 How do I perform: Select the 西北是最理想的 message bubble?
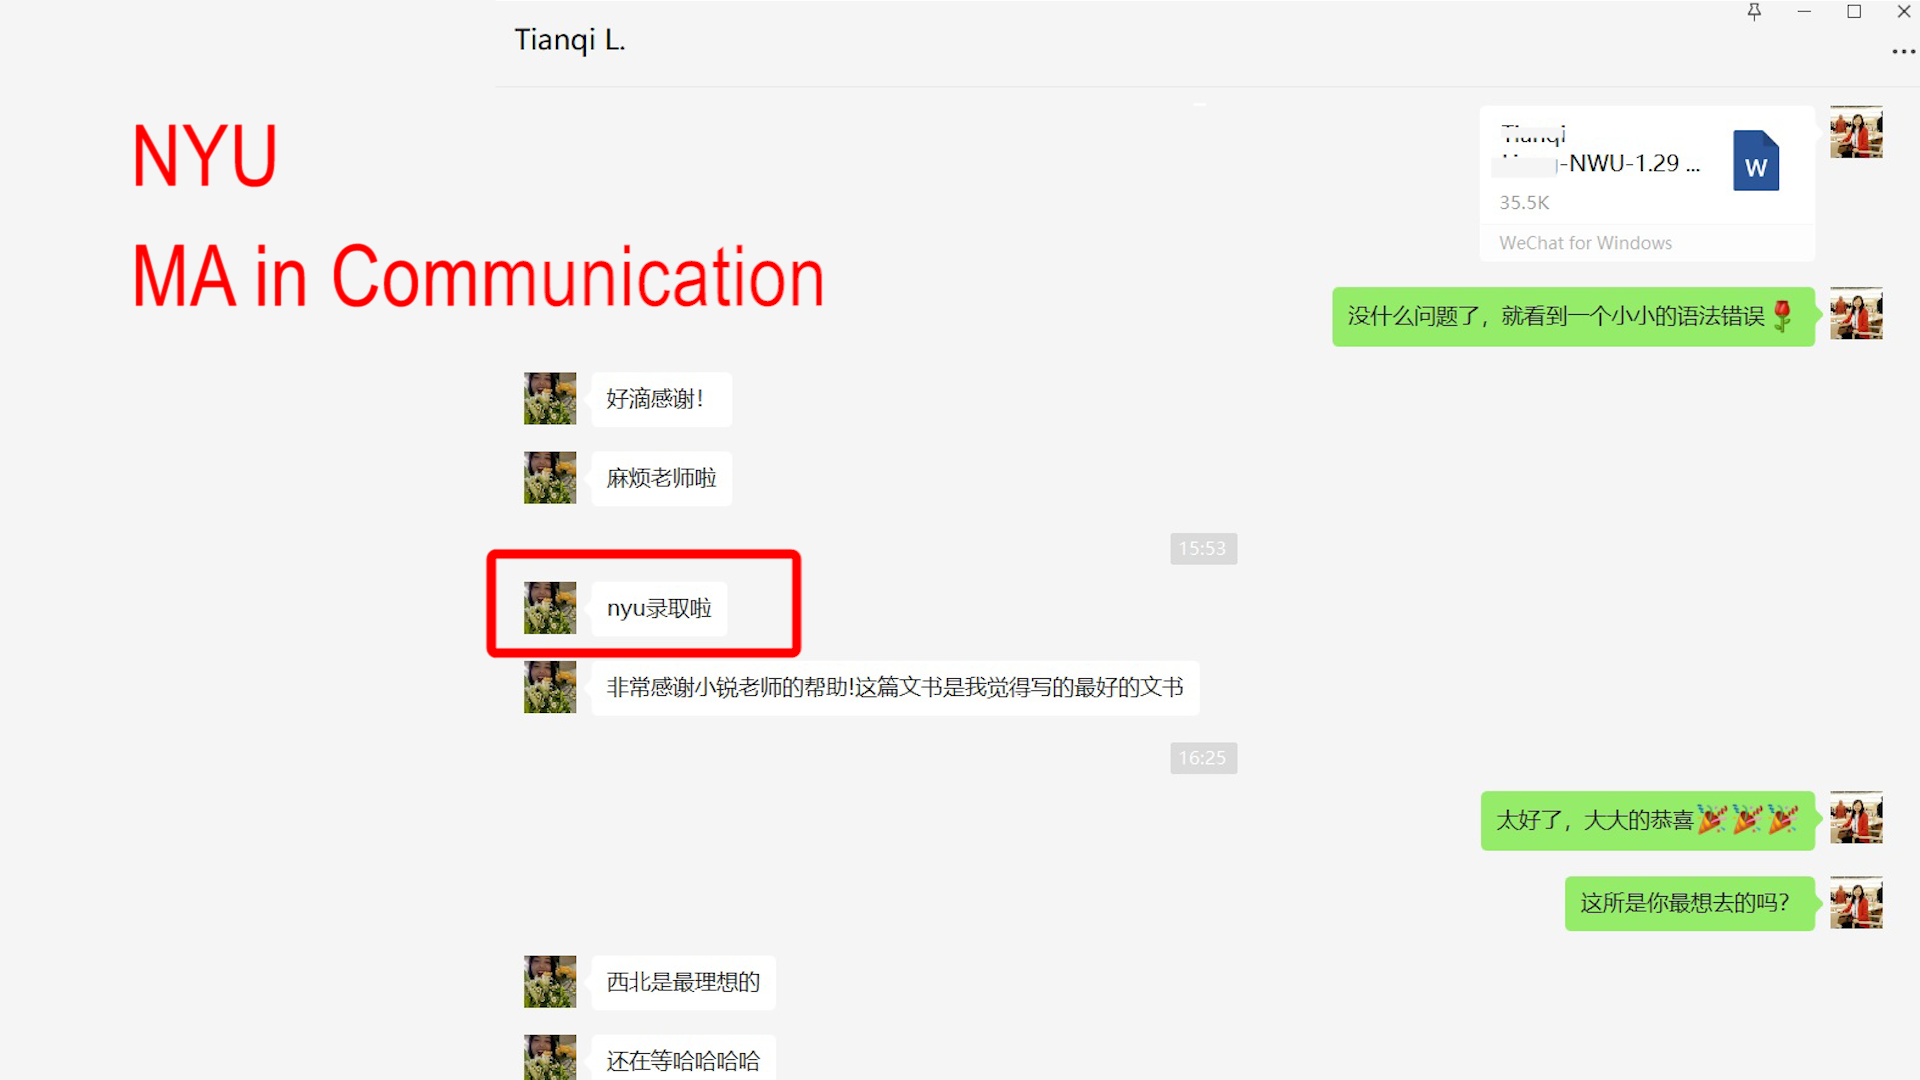click(x=683, y=982)
